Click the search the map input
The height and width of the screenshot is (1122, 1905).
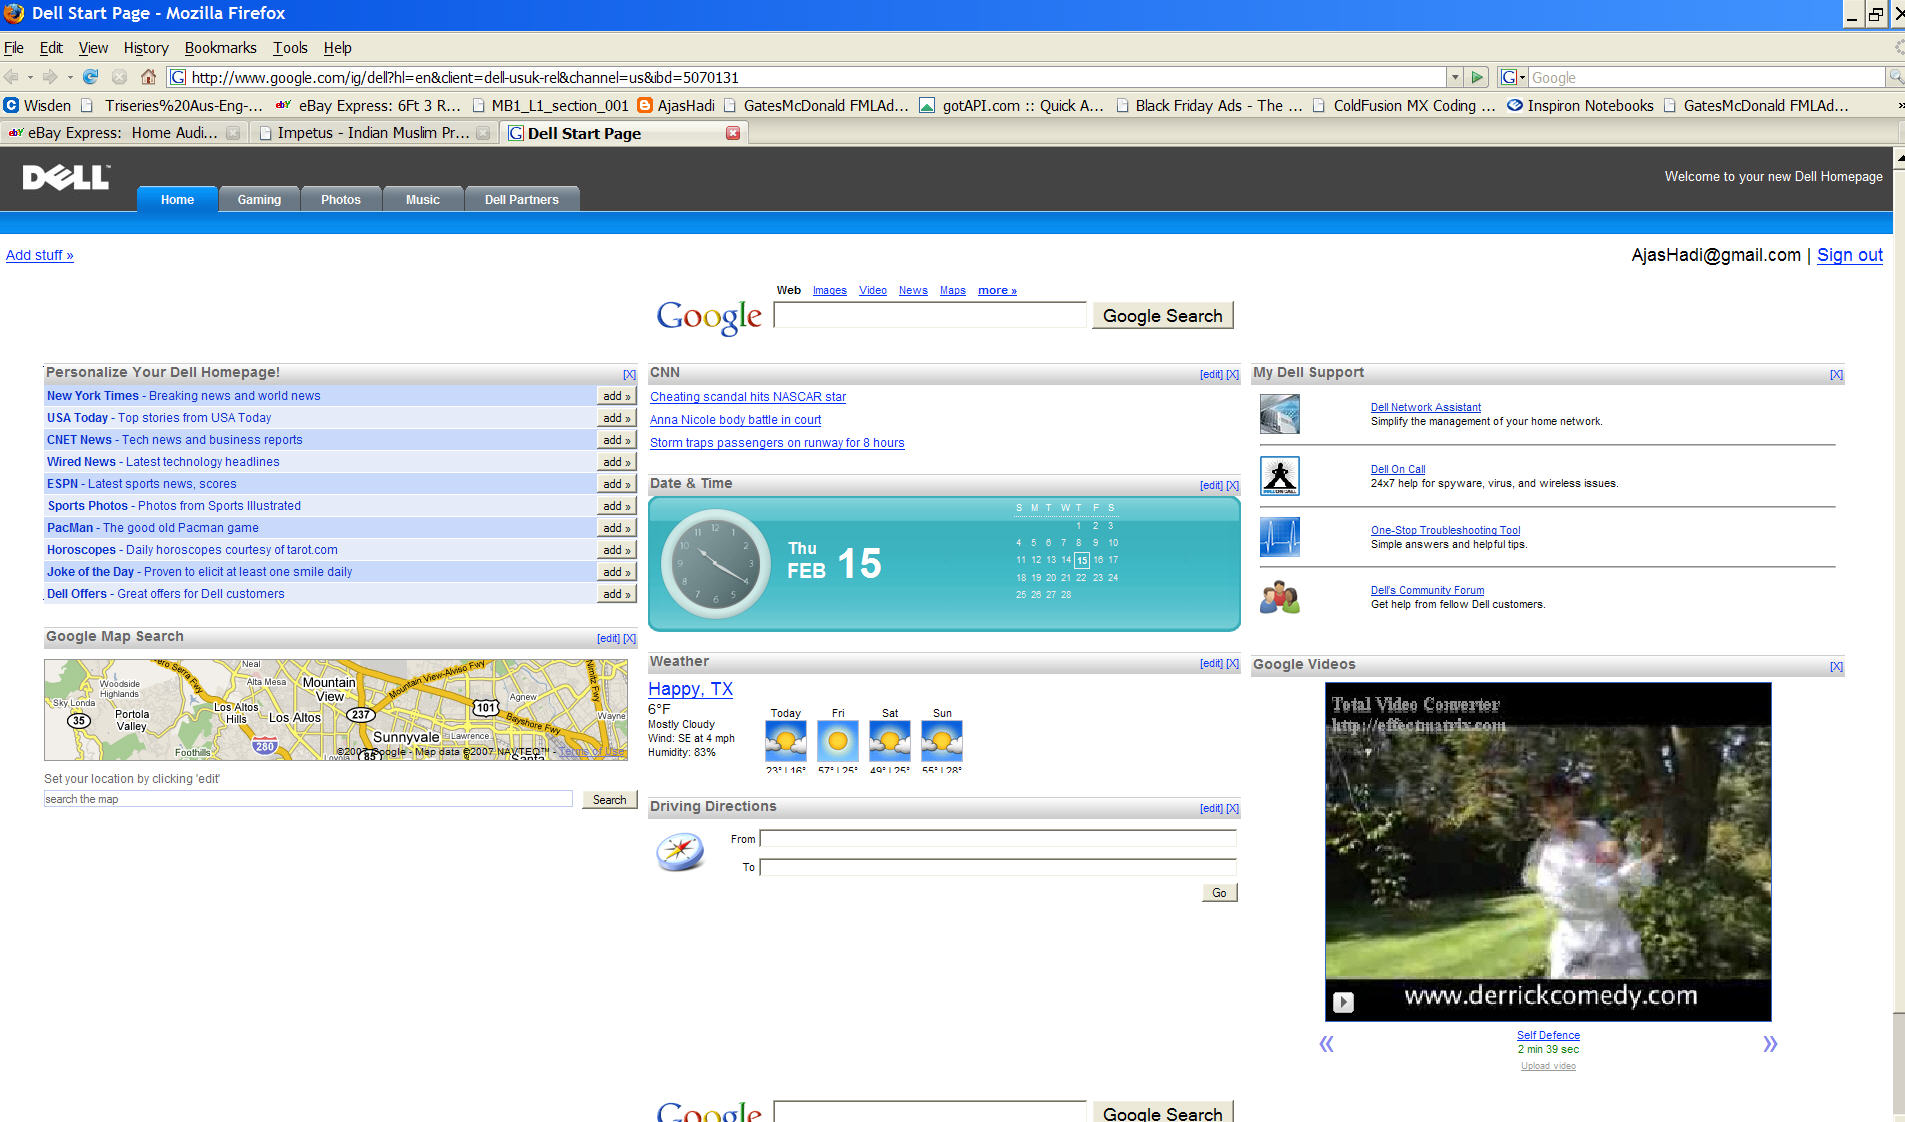(308, 799)
